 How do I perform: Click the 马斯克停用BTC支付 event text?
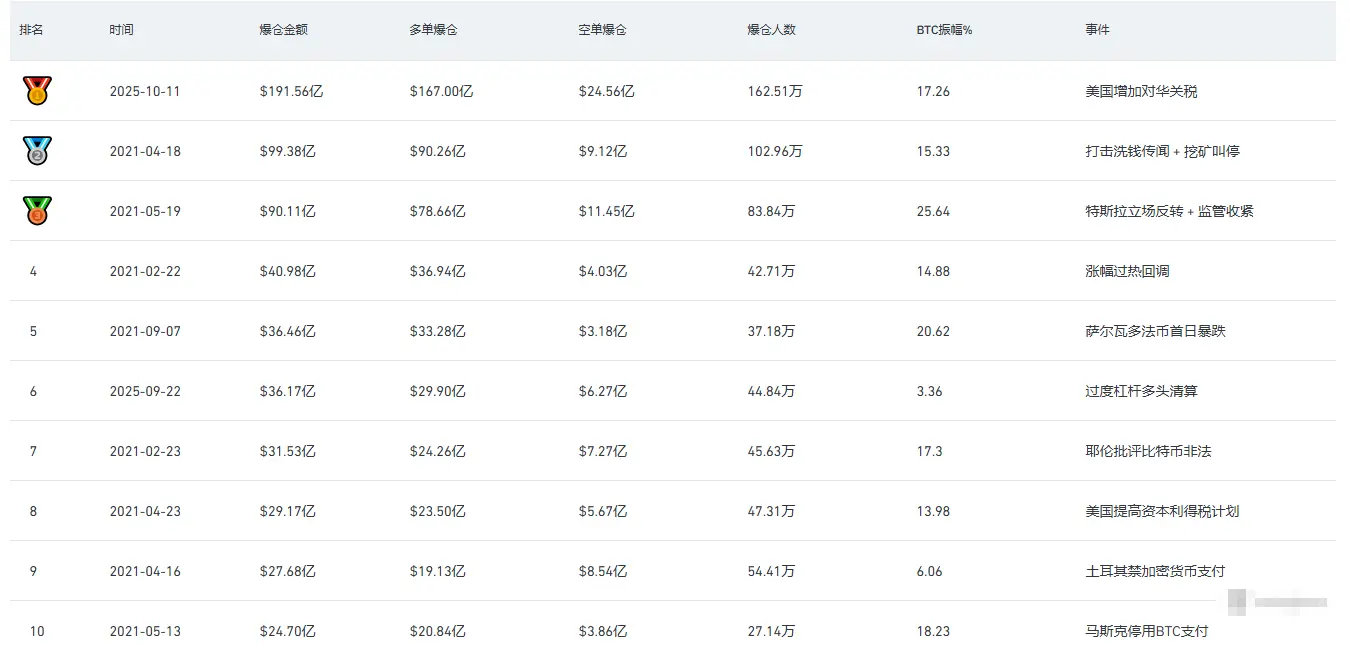point(1146,631)
